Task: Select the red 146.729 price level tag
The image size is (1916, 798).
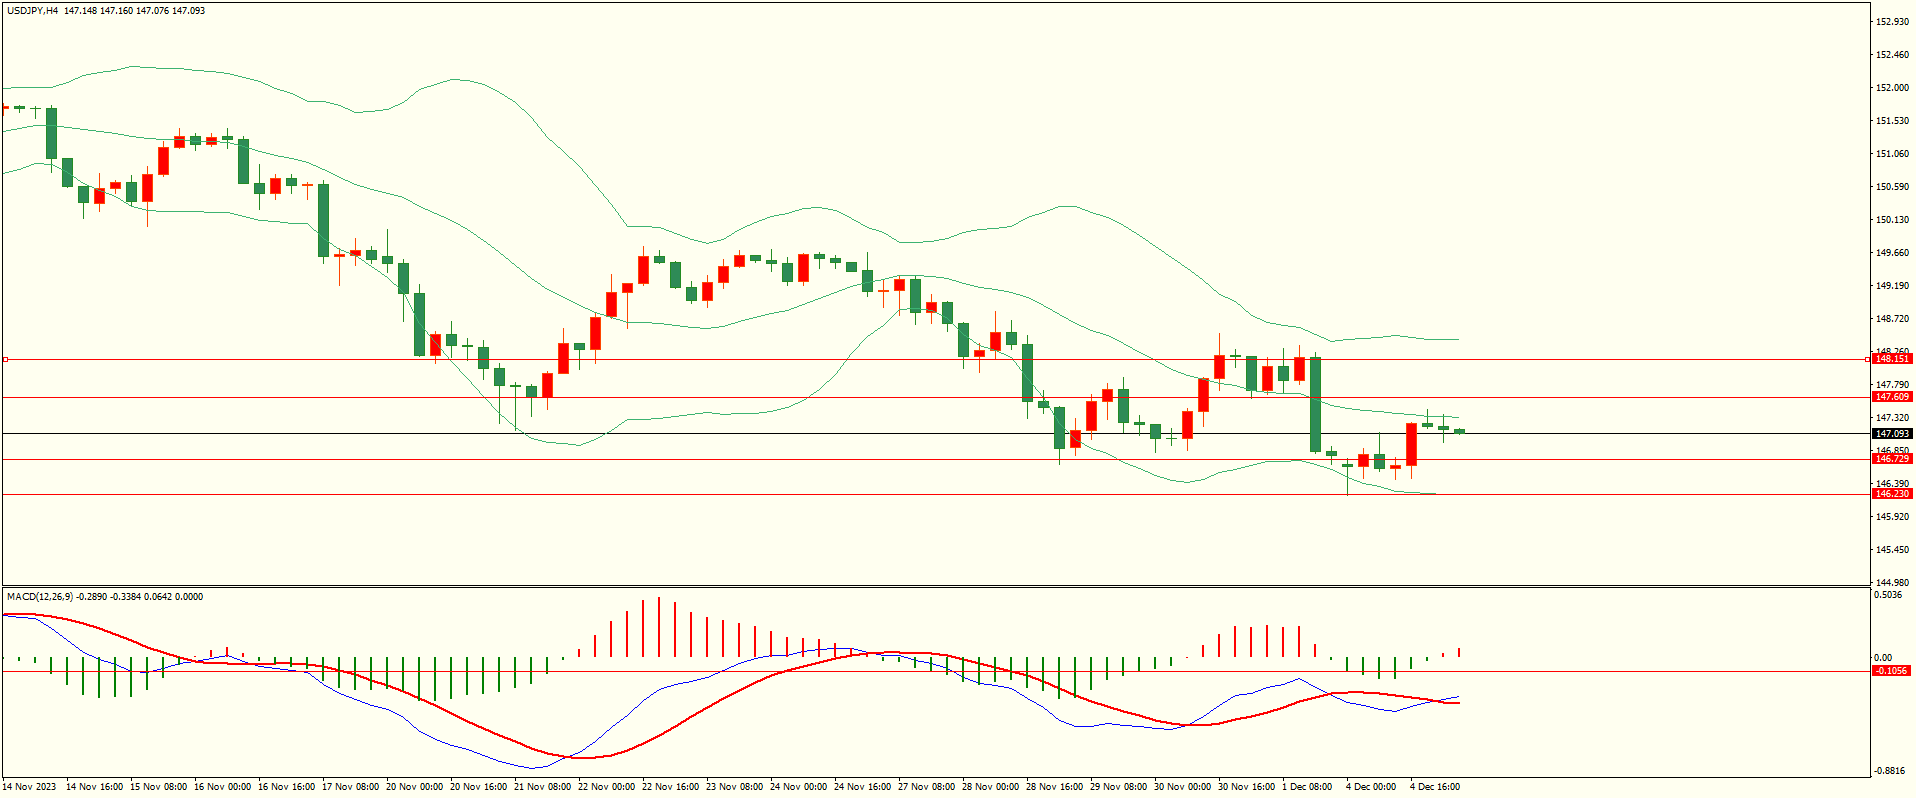Action: click(x=1892, y=459)
